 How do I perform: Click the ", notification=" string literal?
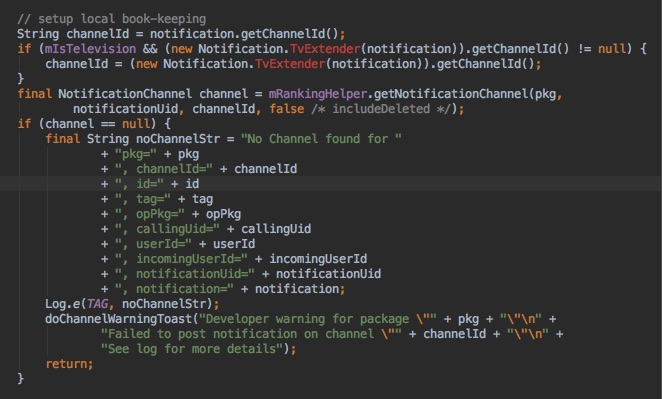pos(174,289)
